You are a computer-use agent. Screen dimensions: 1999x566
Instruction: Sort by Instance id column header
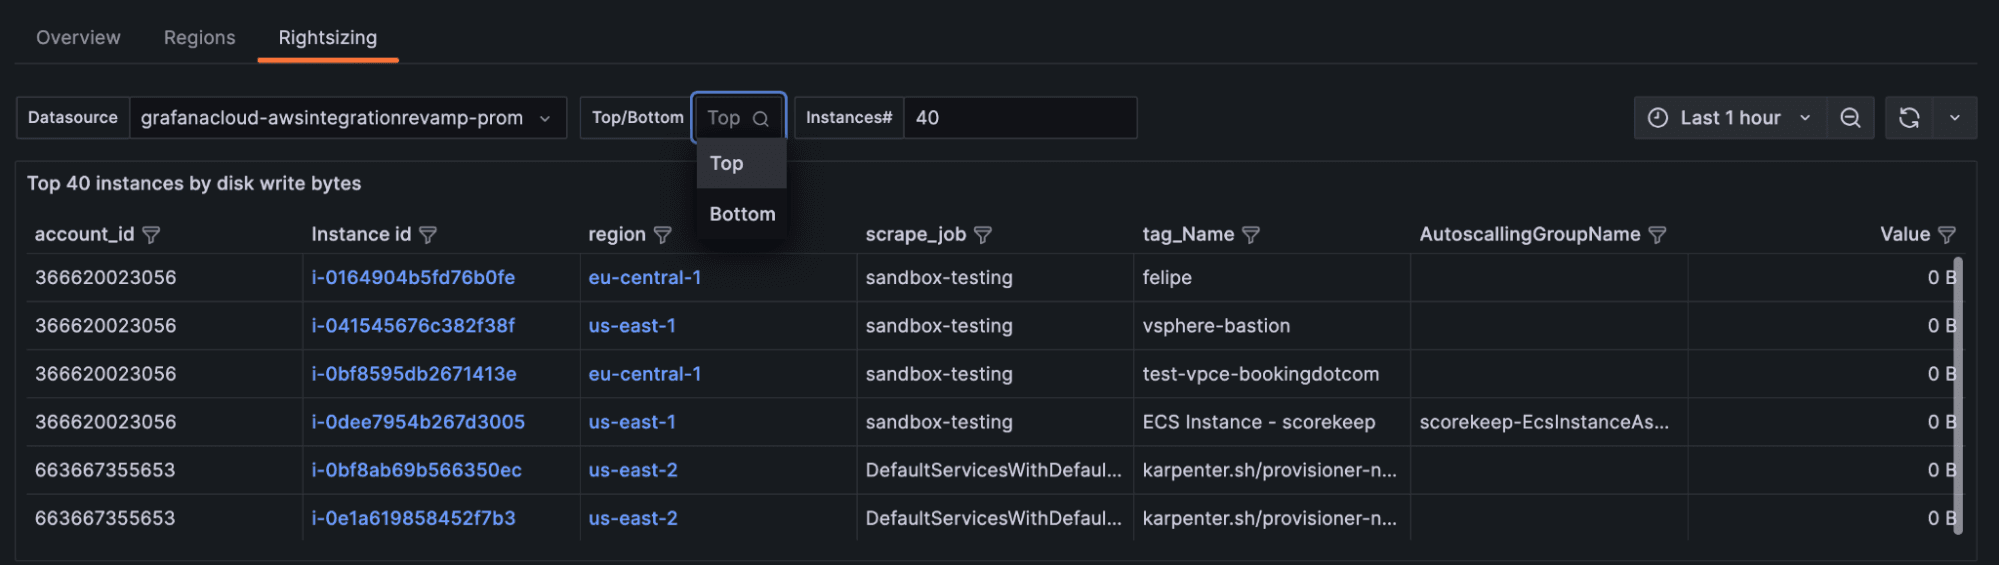click(x=361, y=235)
